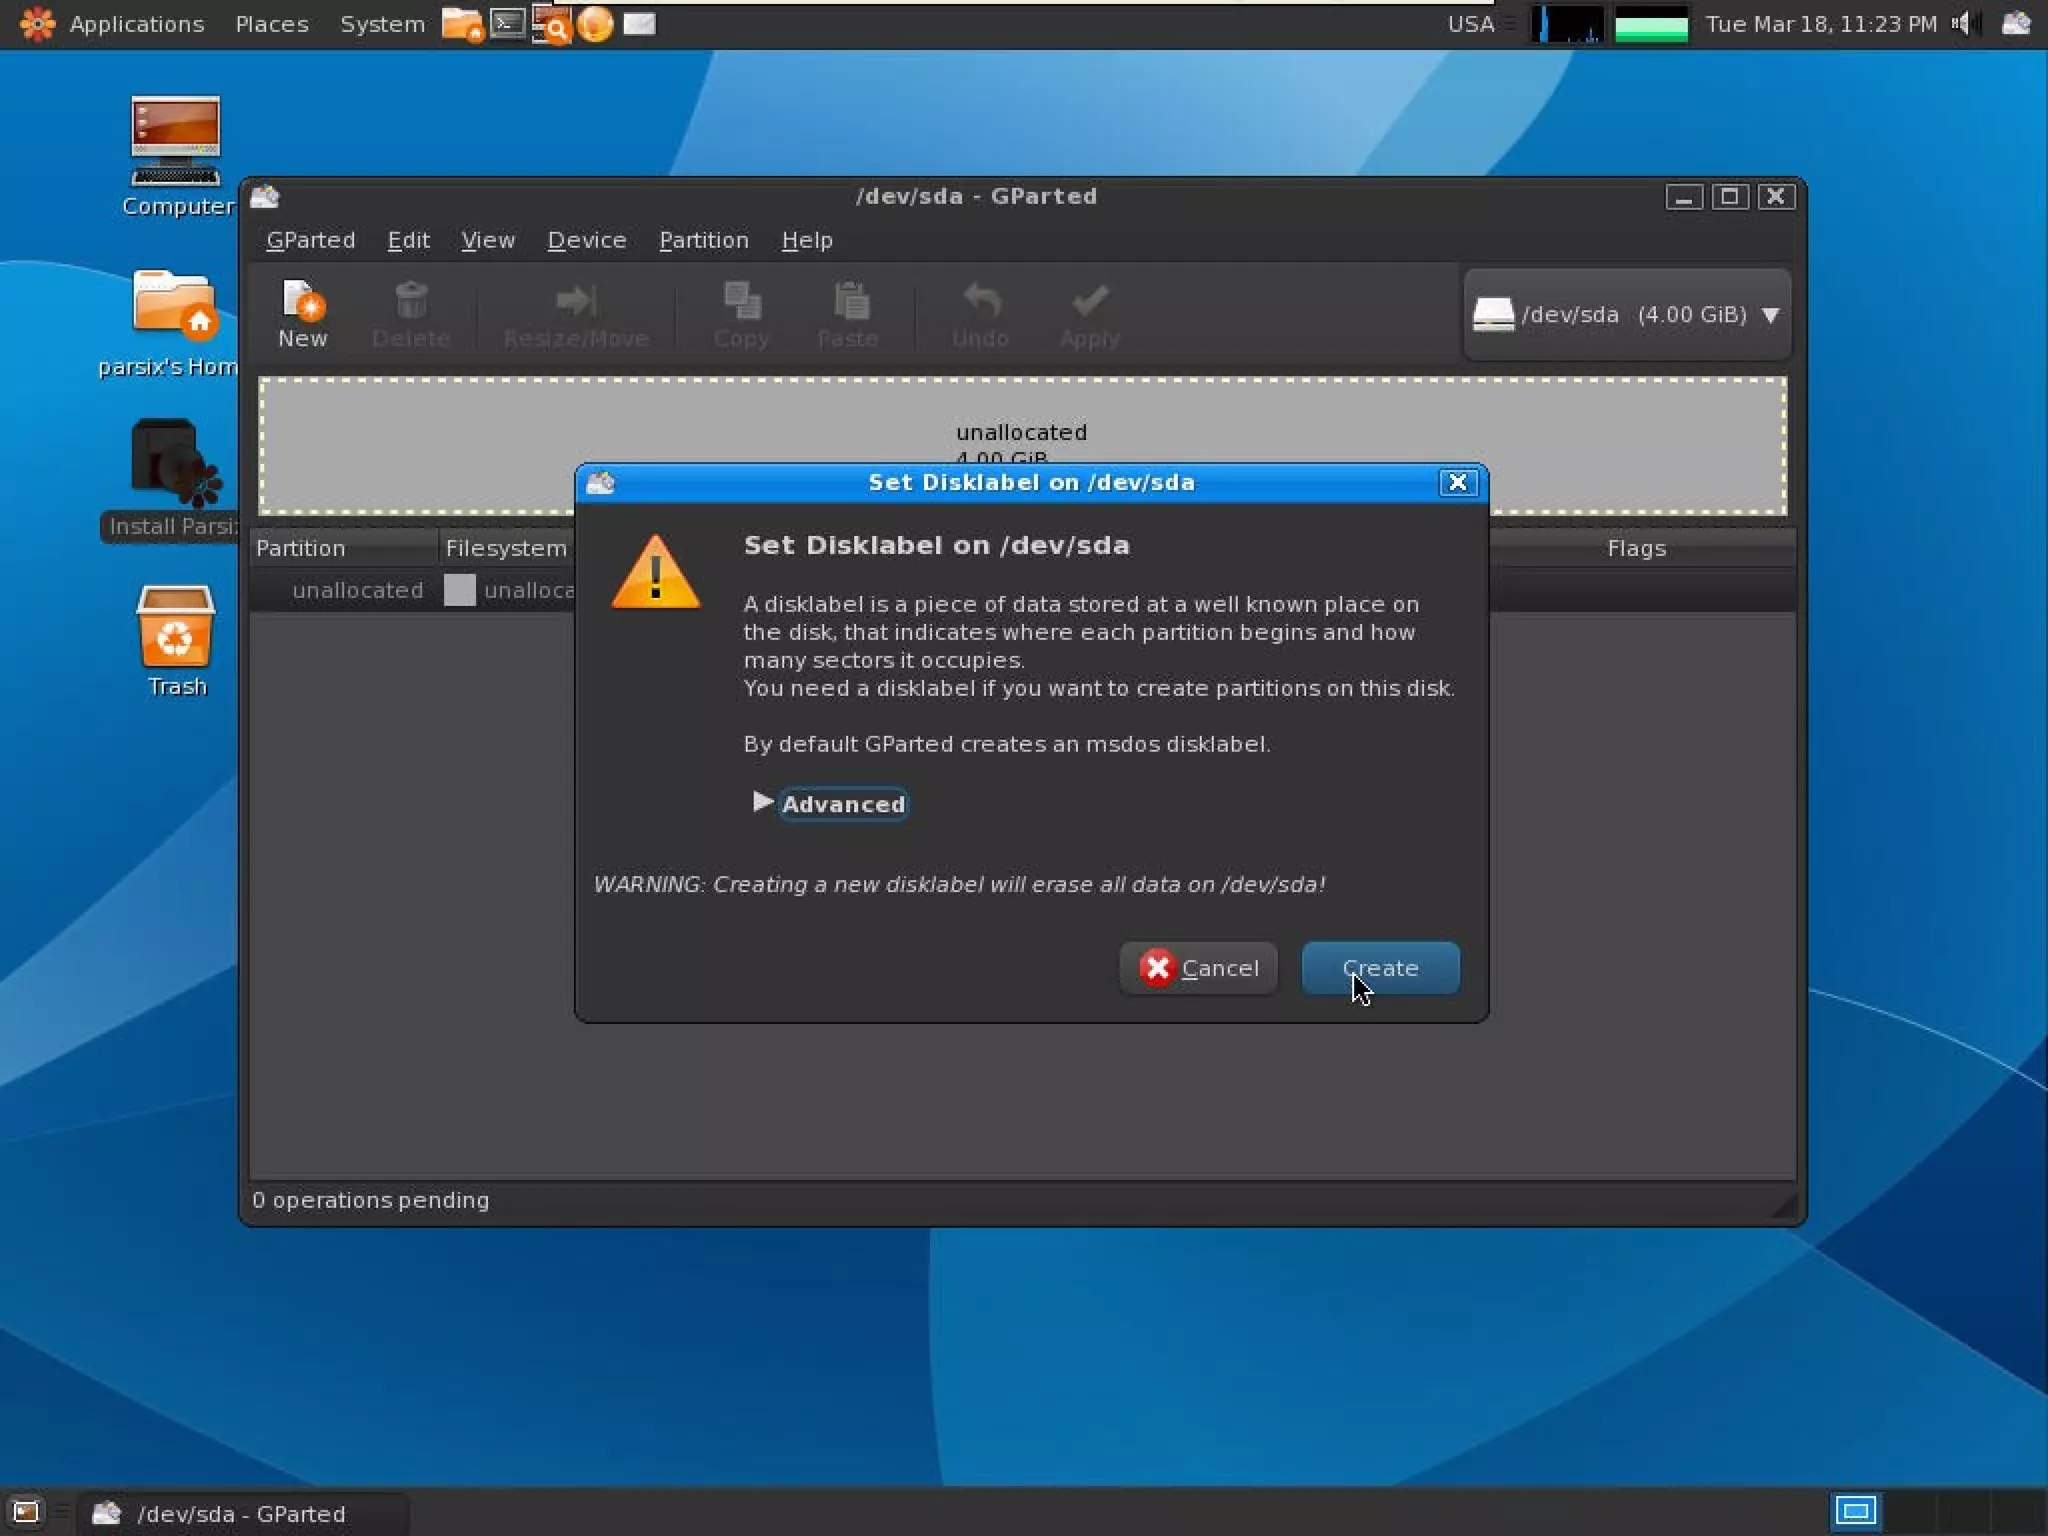Select the GParted taskbar window entry
2048x1536 pixels.
pos(240,1513)
